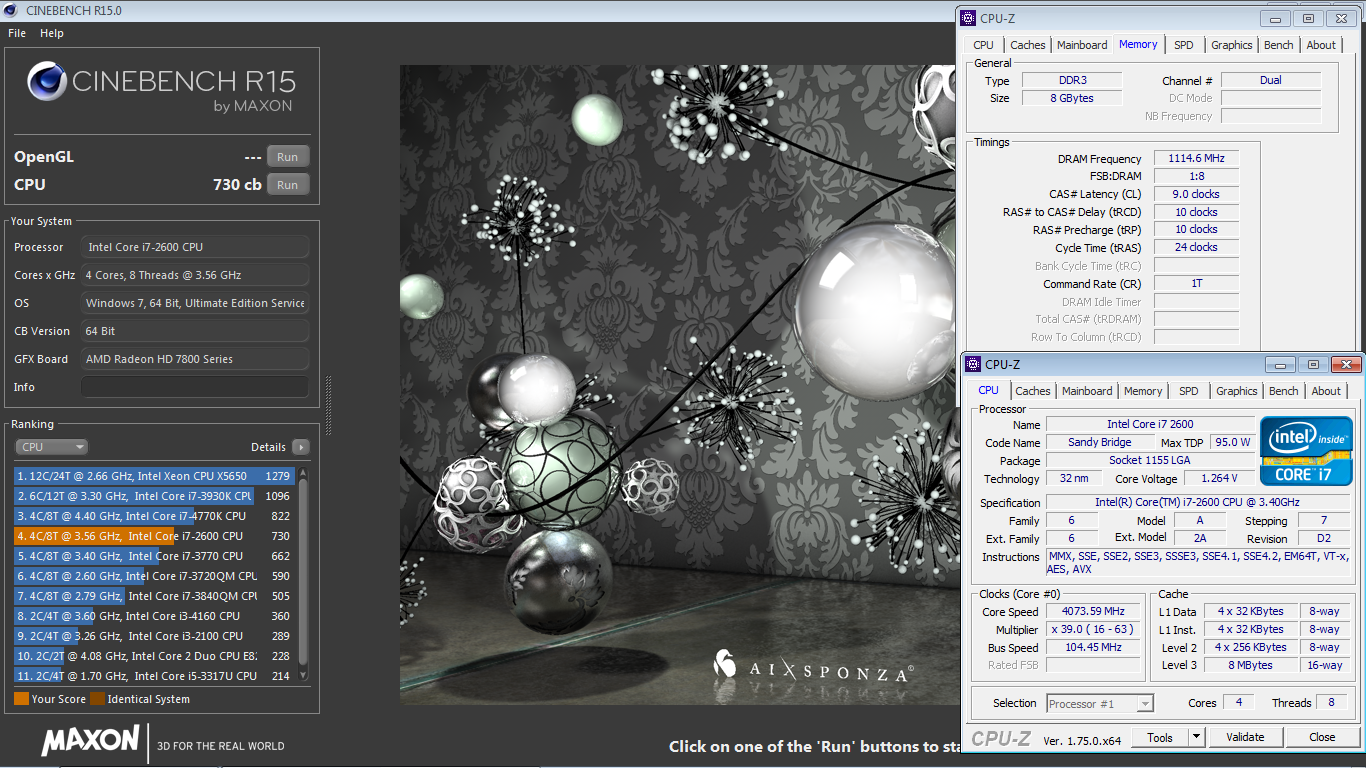Click the Core Speed 4073.59 MHz value
The width and height of the screenshot is (1366, 768).
(x=1094, y=611)
